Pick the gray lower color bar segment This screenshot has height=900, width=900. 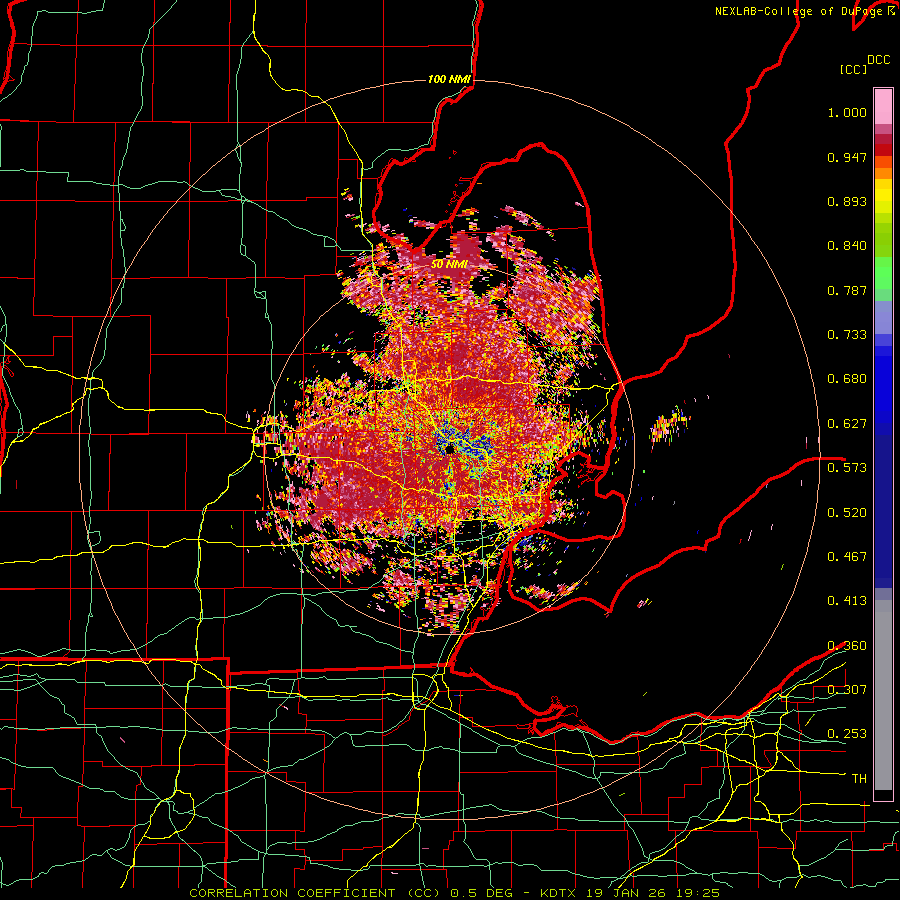883,695
